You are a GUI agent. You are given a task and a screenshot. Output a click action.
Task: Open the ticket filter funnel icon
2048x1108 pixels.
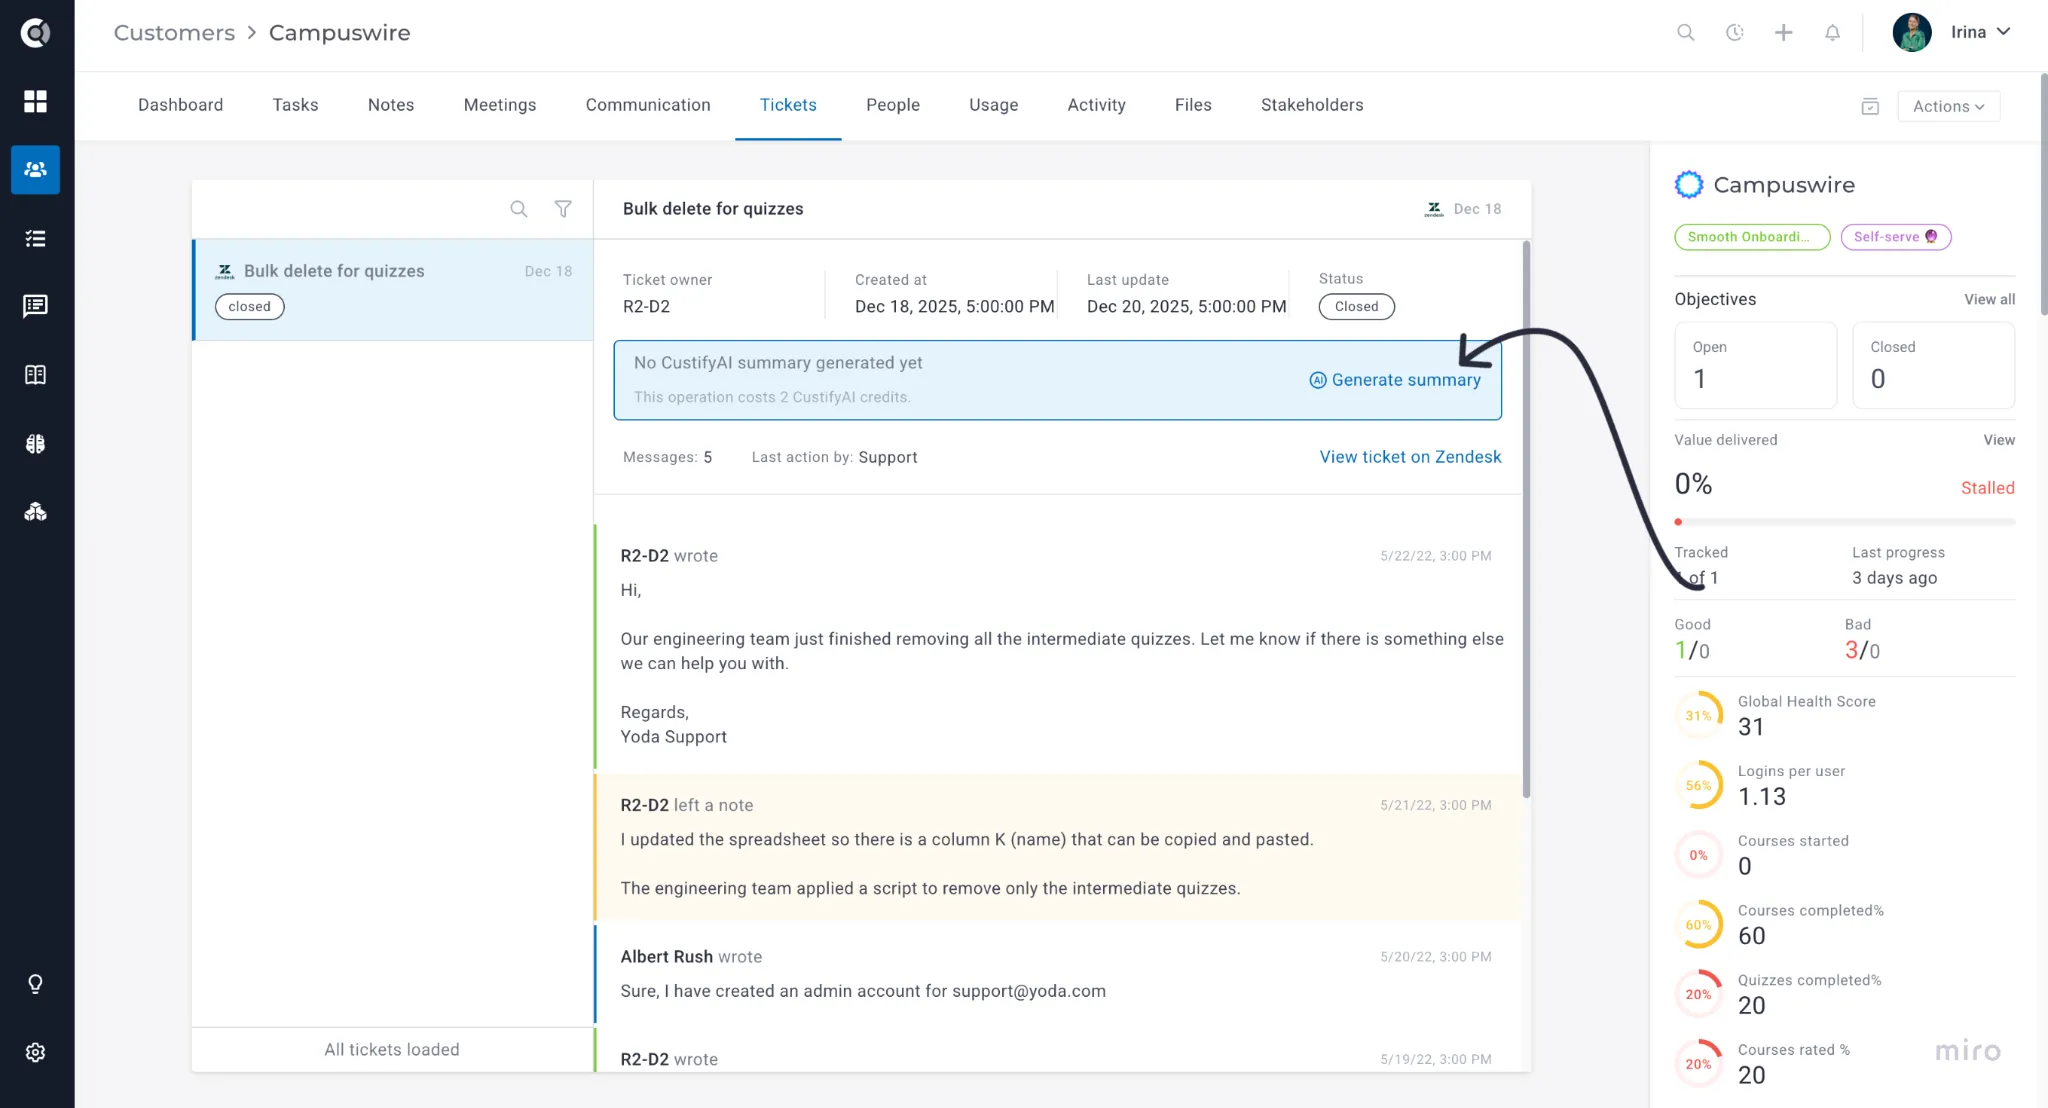[x=563, y=209]
